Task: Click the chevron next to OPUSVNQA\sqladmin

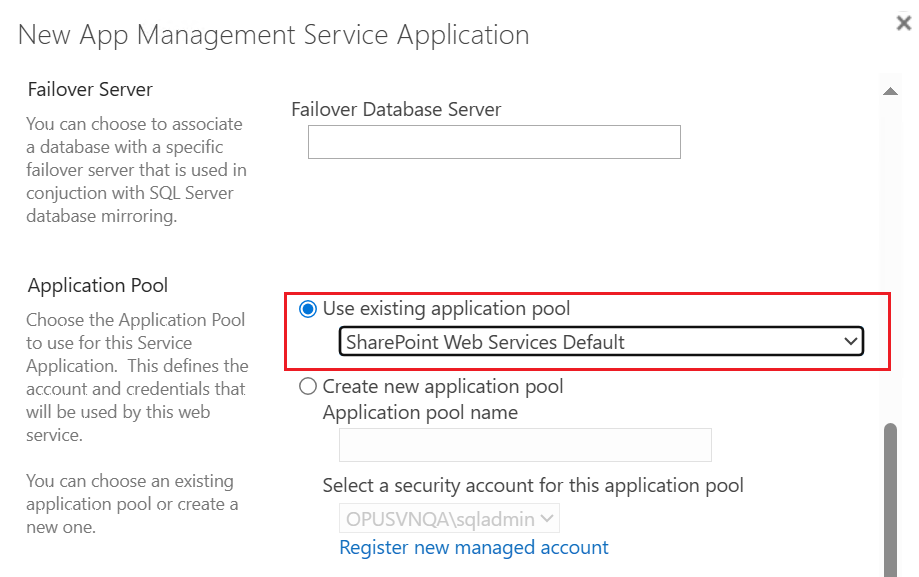Action: point(549,518)
